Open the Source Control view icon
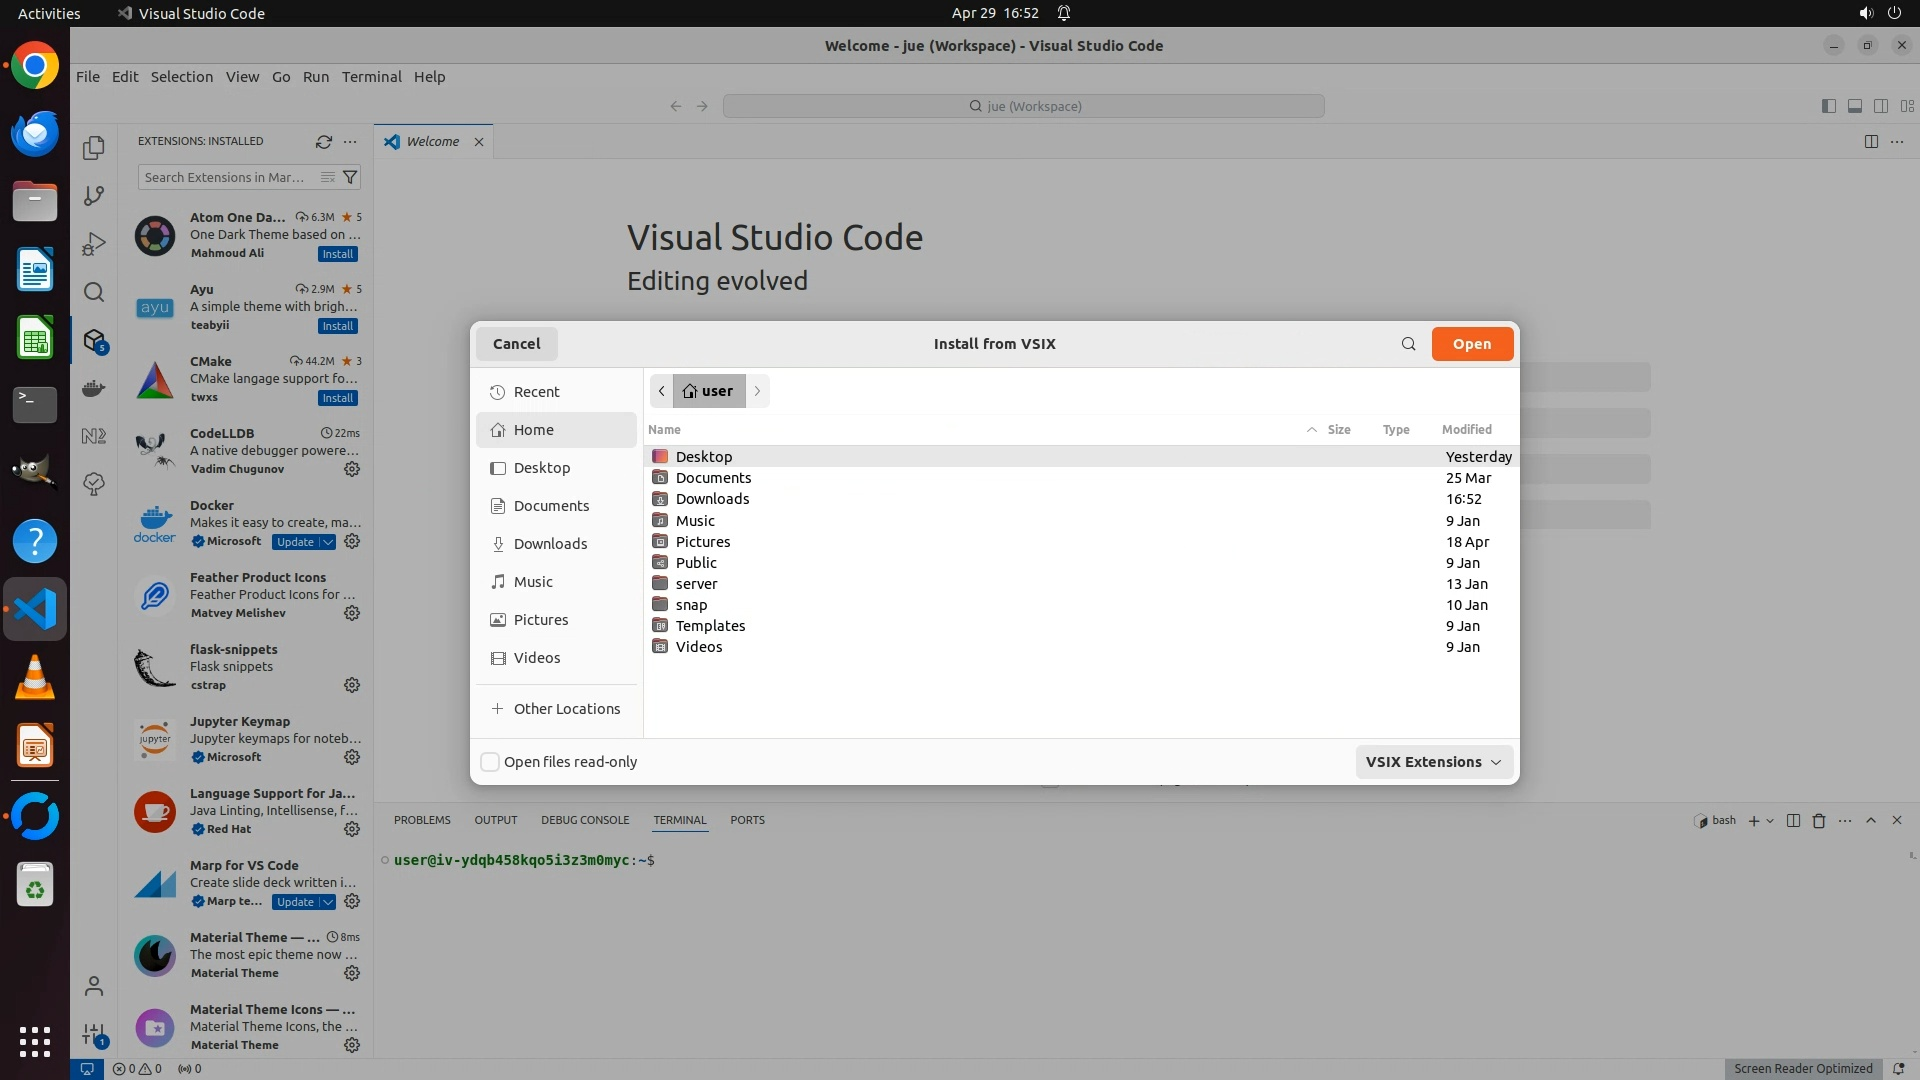1920x1080 pixels. (94, 196)
